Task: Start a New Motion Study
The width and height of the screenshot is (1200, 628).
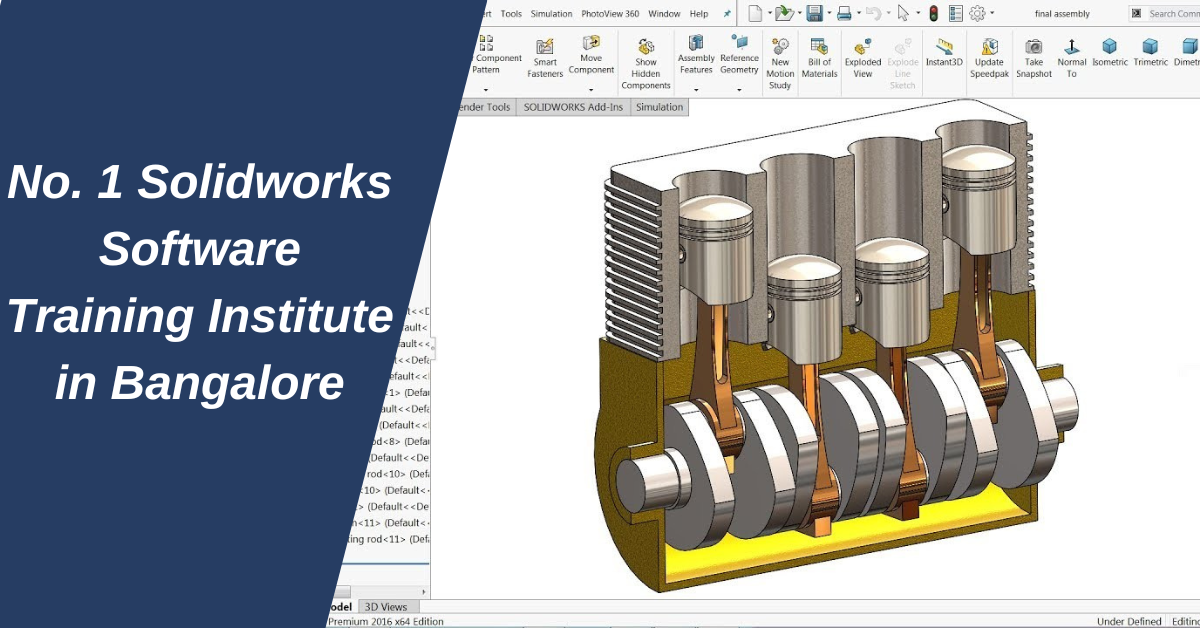Action: click(x=780, y=64)
